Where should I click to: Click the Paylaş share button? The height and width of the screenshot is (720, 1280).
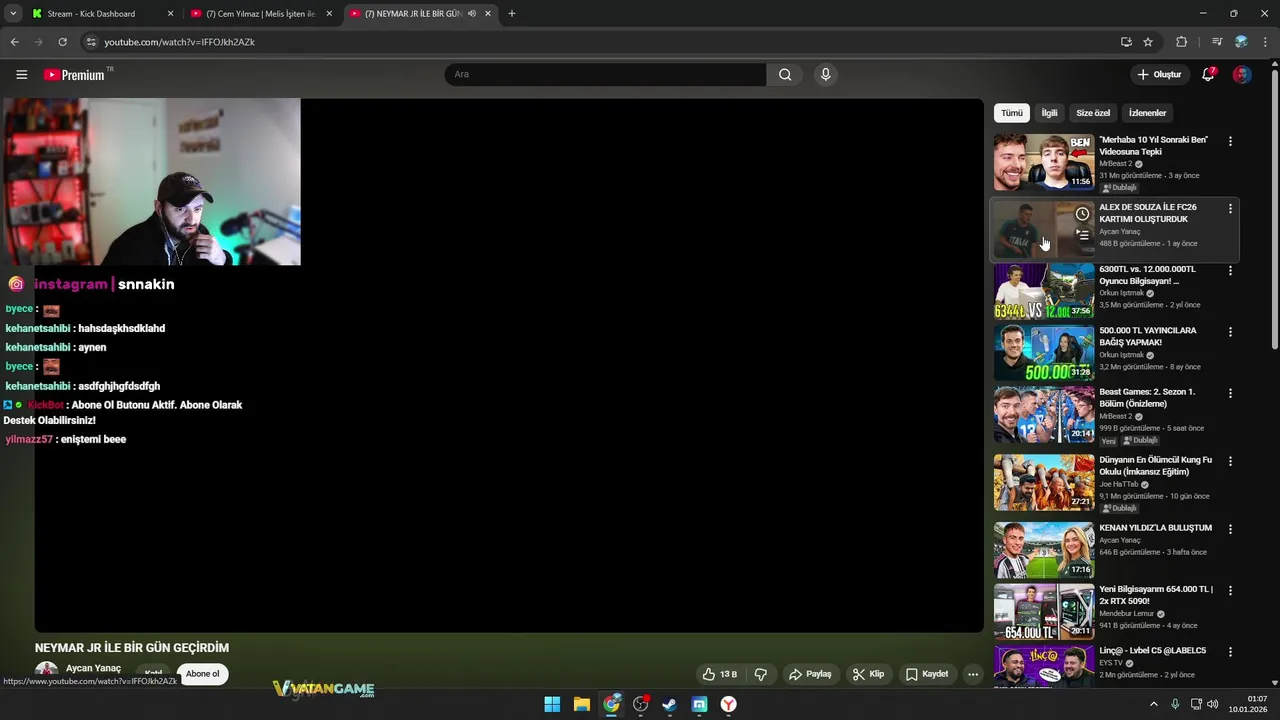tap(810, 674)
